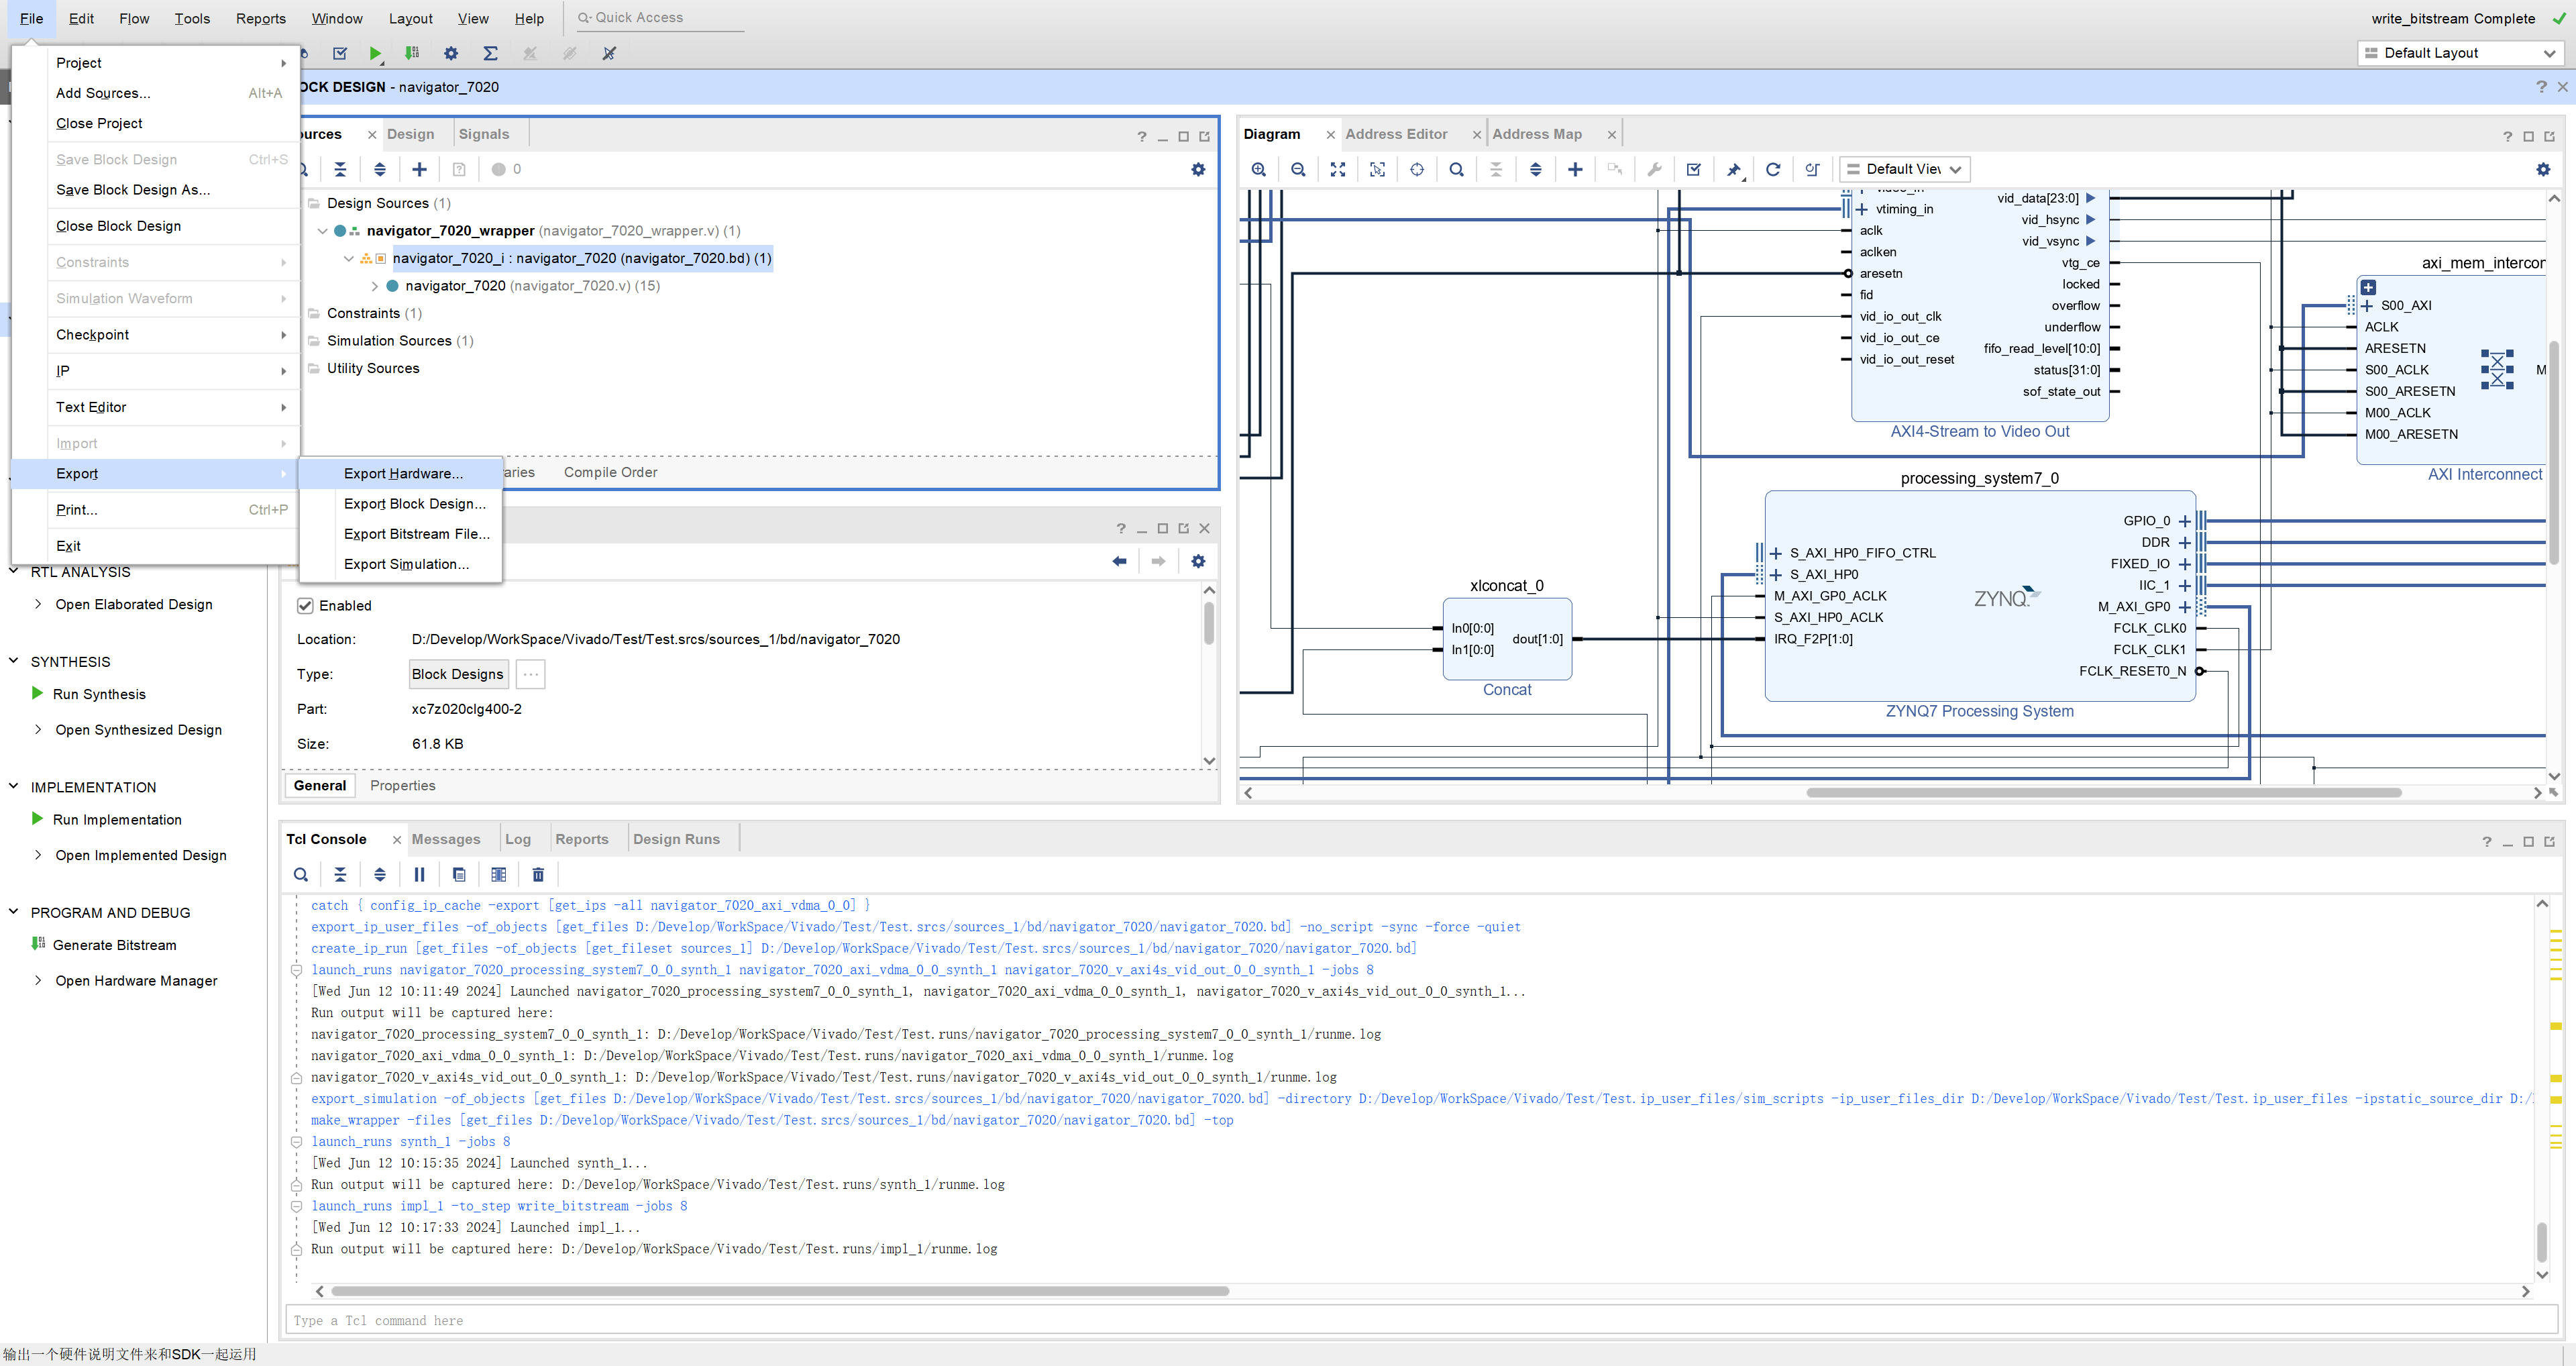Click Compile Order tab
The image size is (2576, 1366).
(x=610, y=473)
